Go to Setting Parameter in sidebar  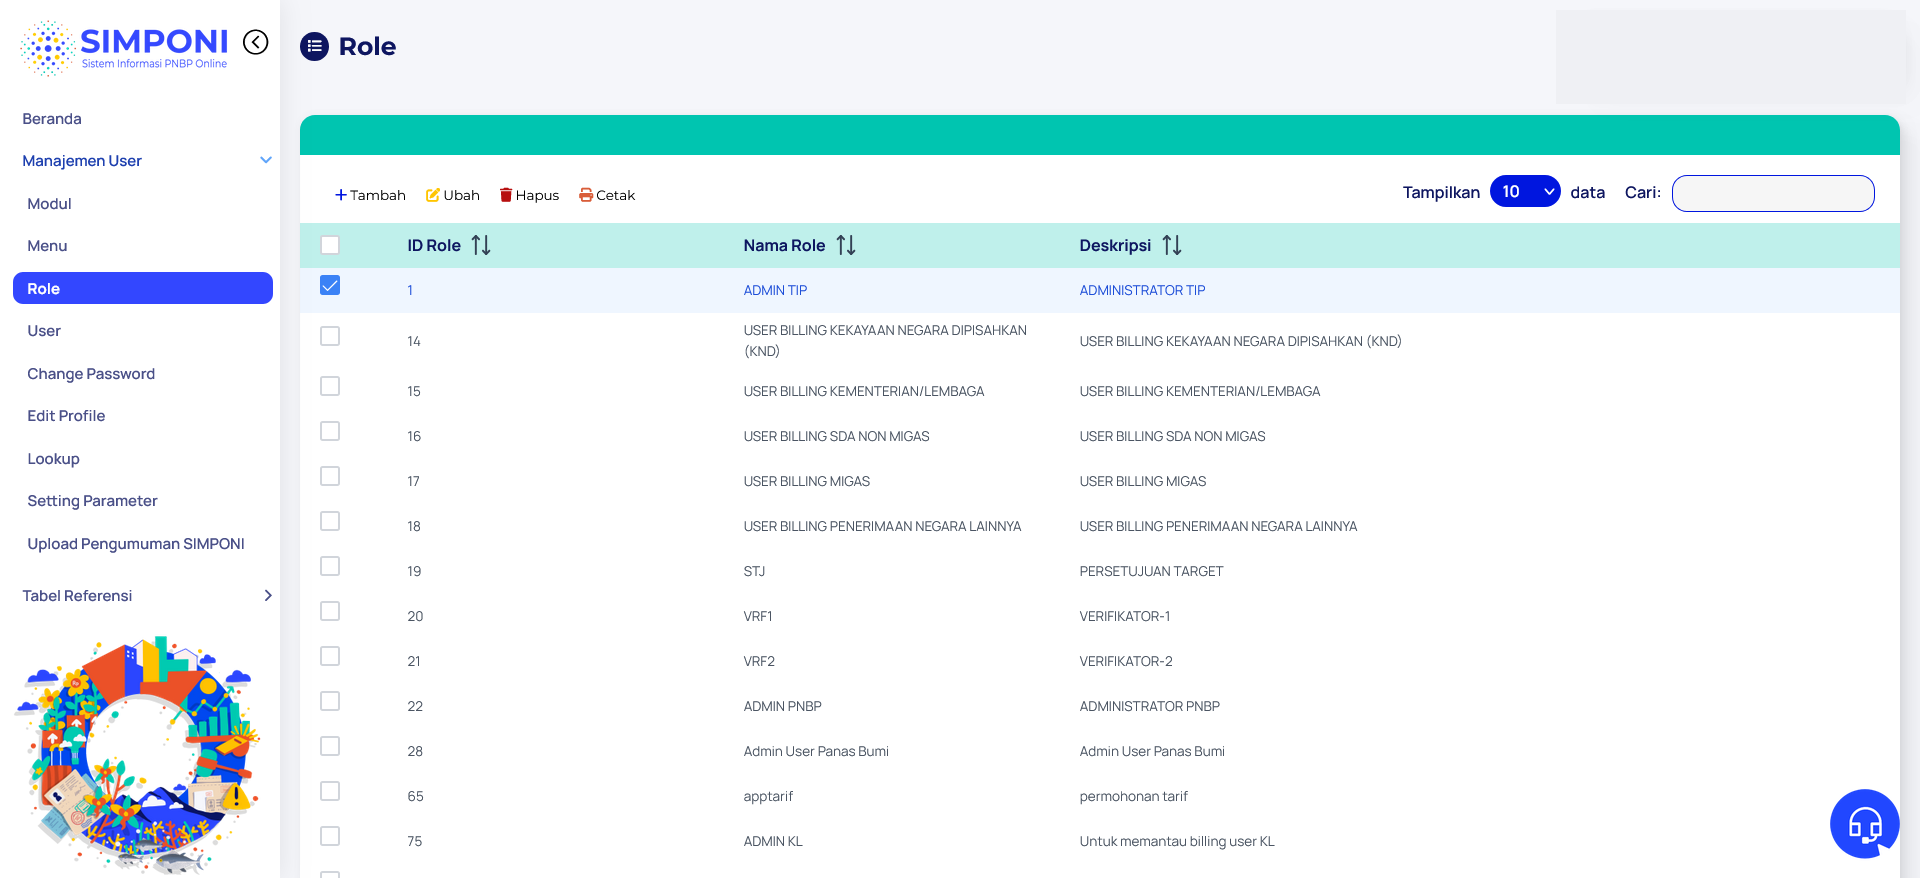tap(92, 501)
